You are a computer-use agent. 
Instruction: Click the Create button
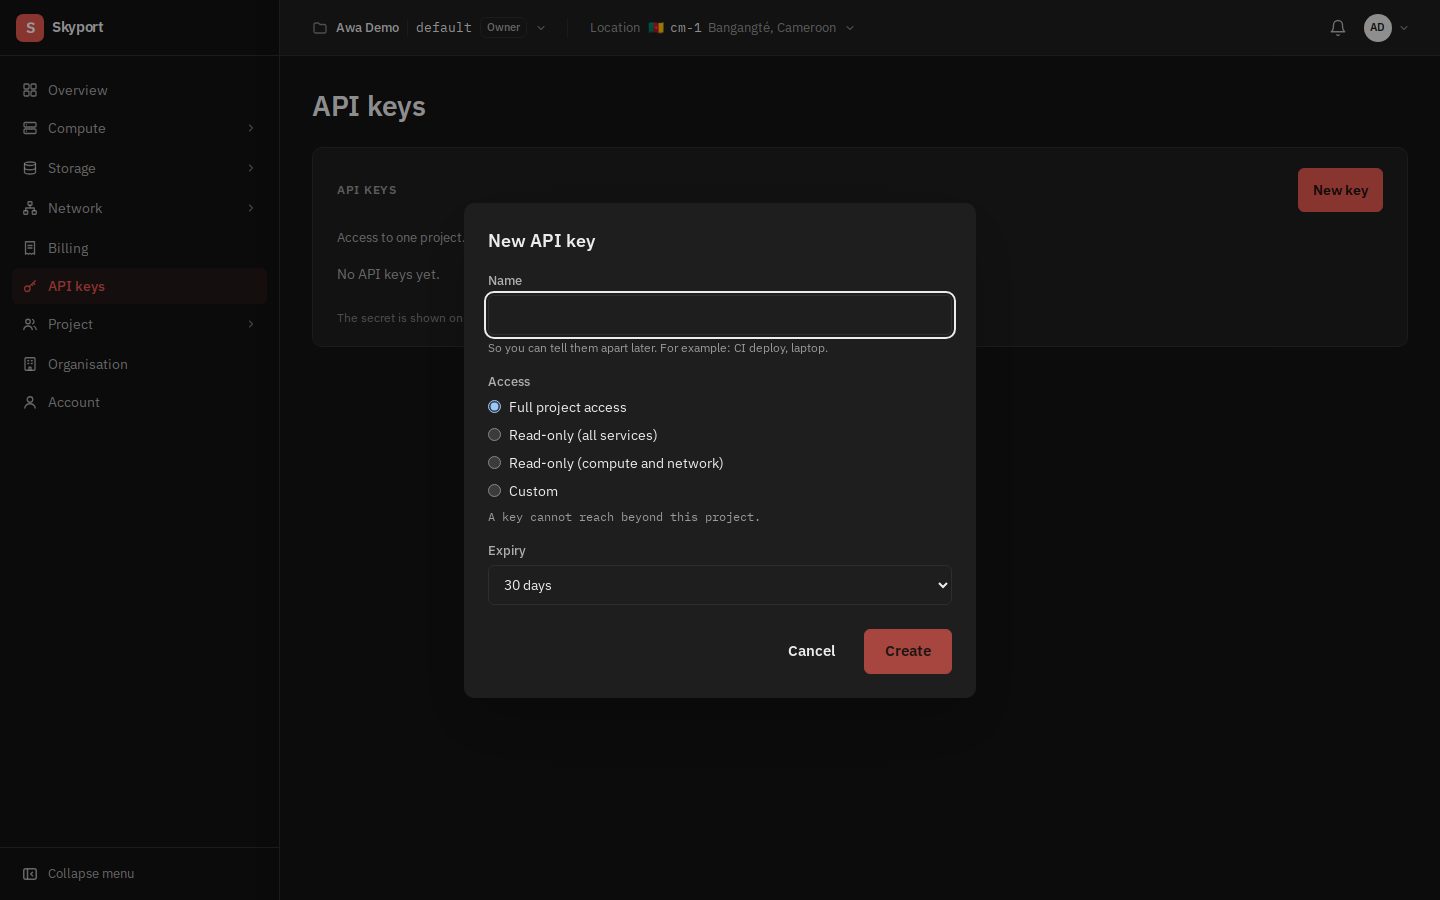coord(908,651)
